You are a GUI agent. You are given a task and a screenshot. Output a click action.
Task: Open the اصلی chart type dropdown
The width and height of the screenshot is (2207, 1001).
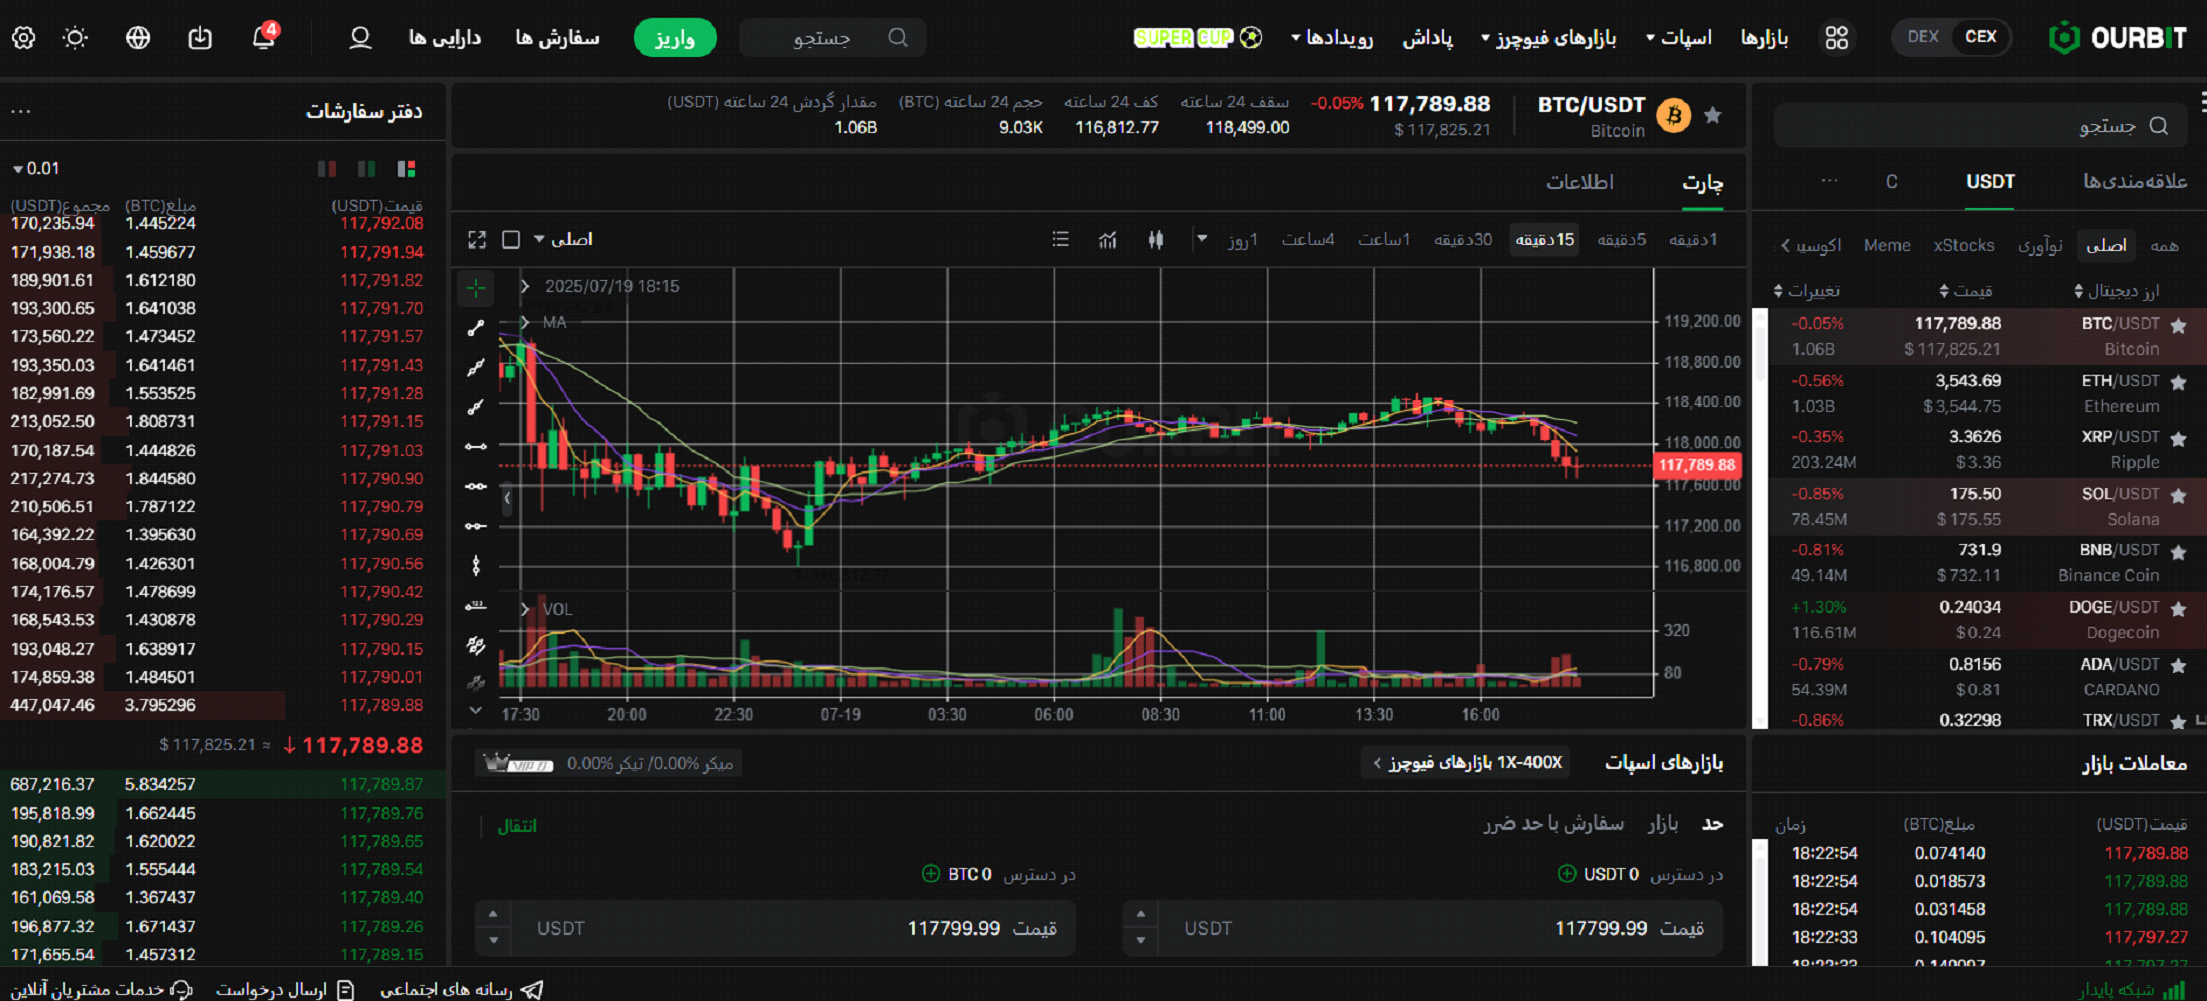click(563, 240)
